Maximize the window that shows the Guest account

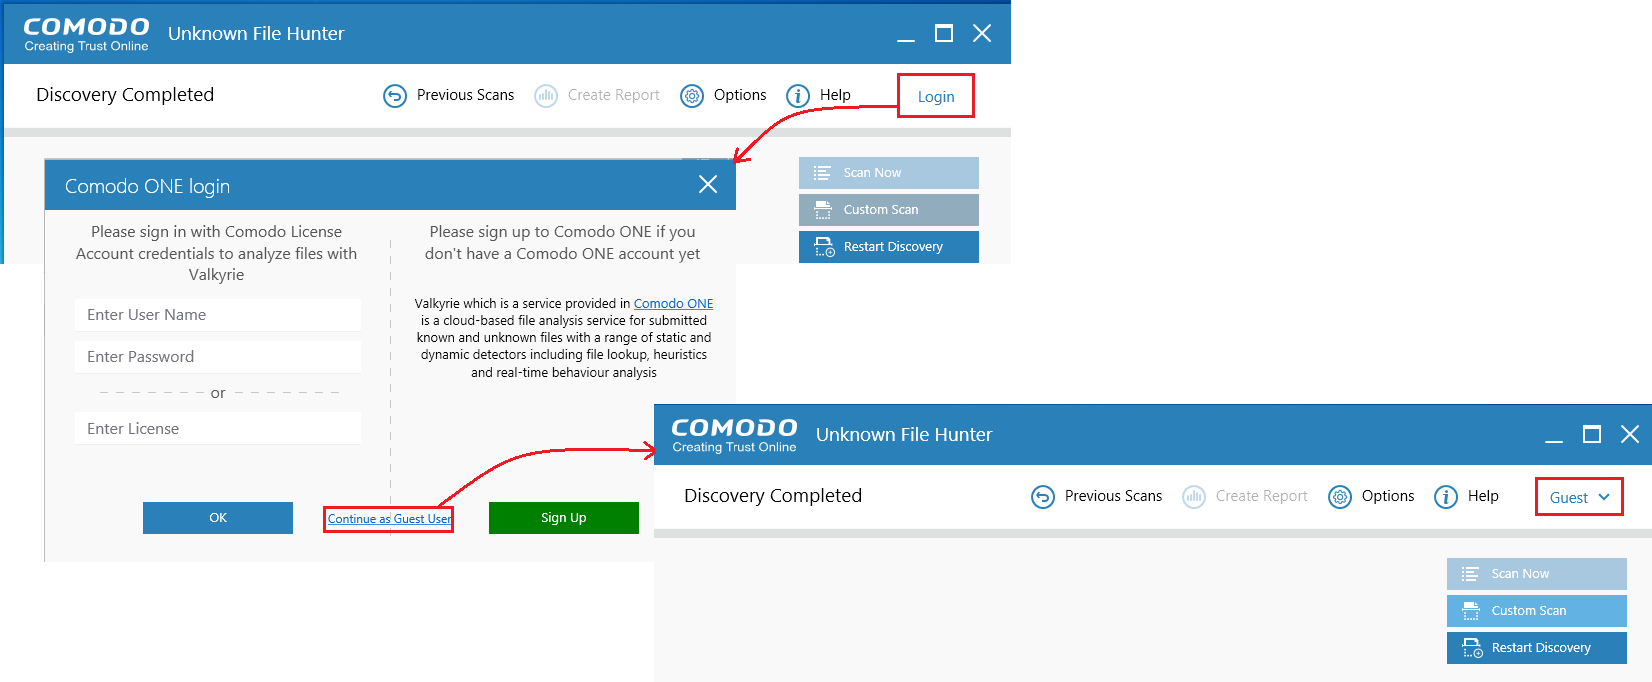1592,434
